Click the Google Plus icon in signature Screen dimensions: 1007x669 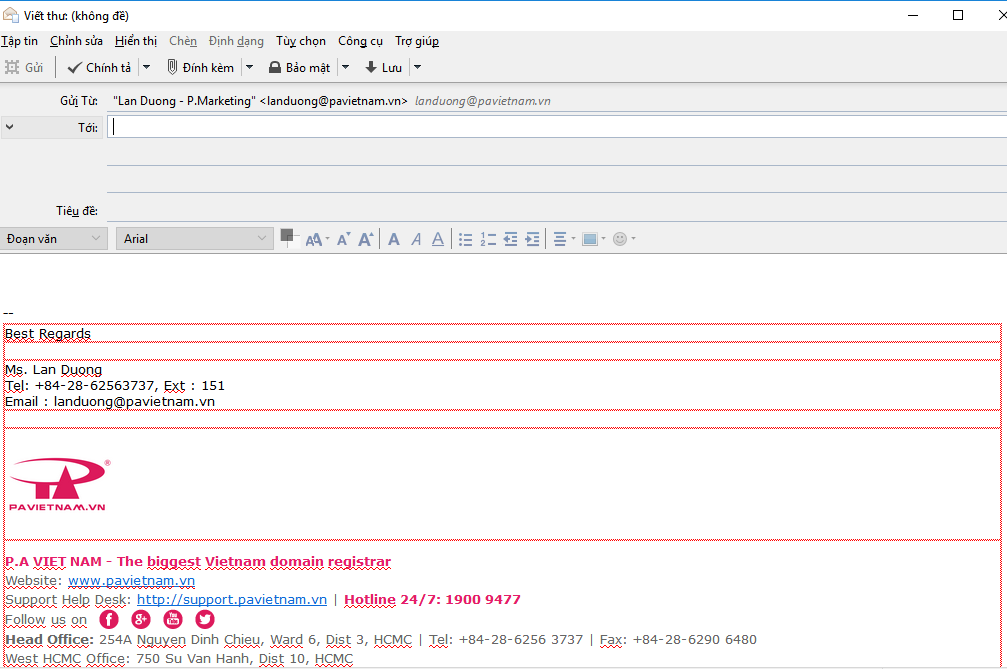[x=141, y=619]
